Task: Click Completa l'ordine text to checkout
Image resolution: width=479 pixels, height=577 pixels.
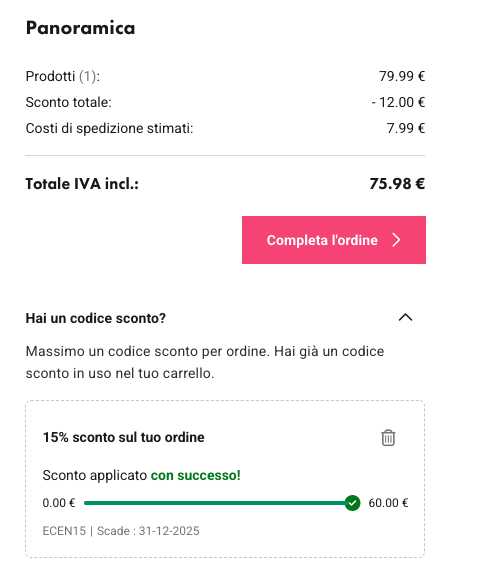Action: (x=322, y=240)
